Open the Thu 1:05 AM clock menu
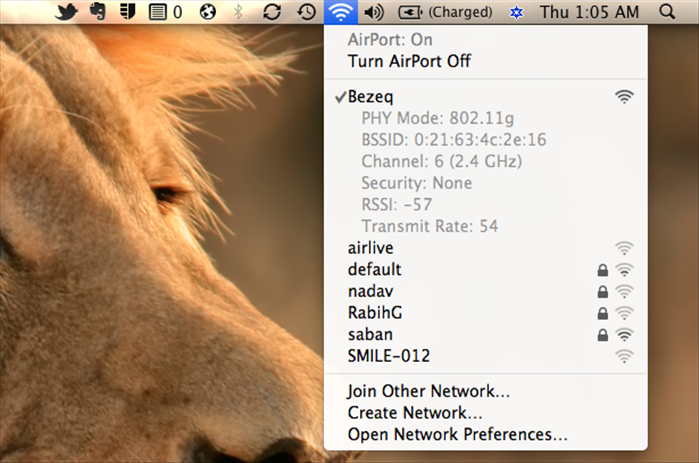 coord(589,12)
